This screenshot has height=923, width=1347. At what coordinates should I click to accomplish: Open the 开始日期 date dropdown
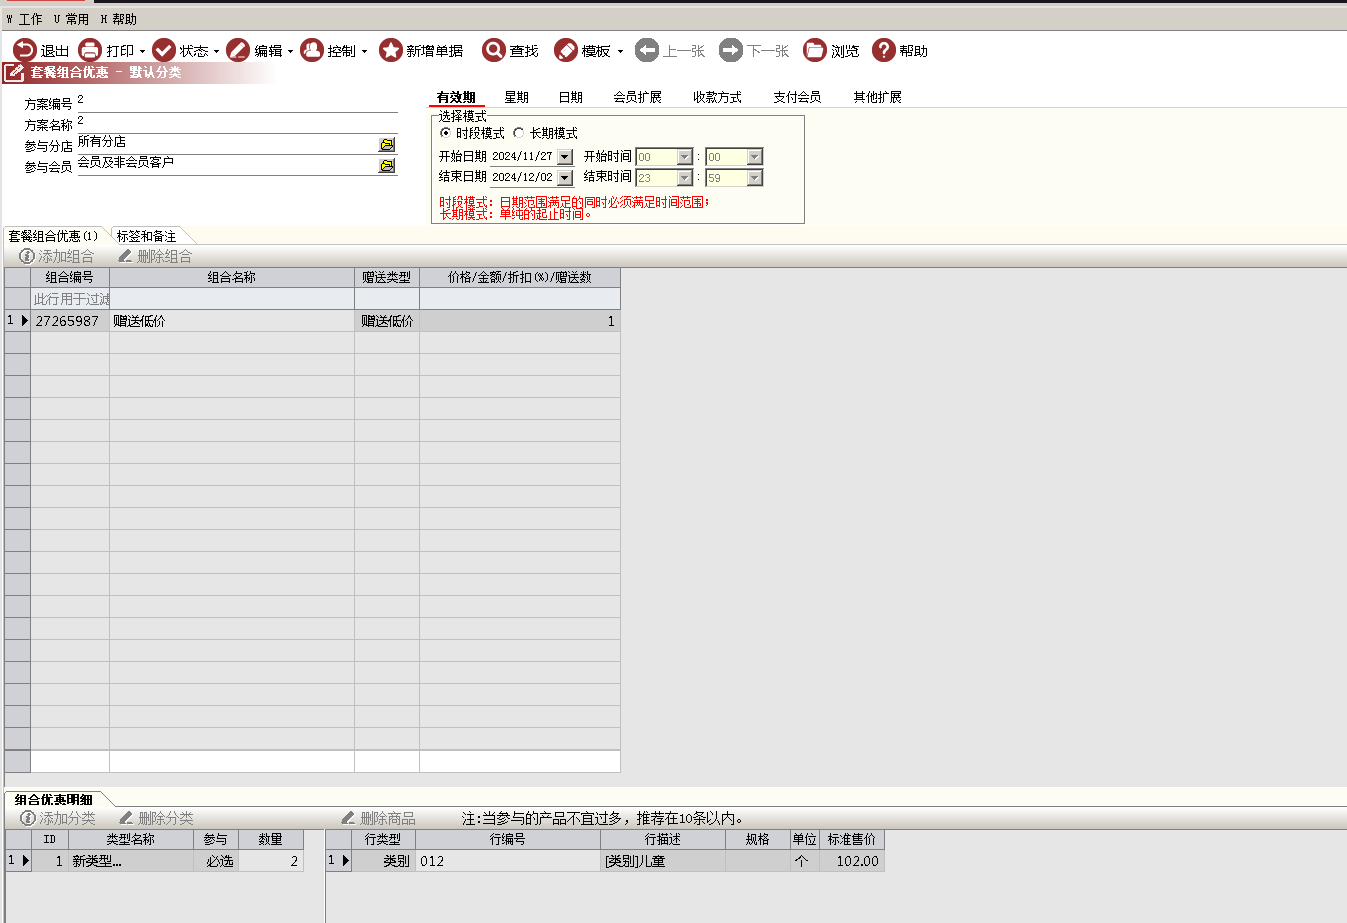click(x=565, y=157)
